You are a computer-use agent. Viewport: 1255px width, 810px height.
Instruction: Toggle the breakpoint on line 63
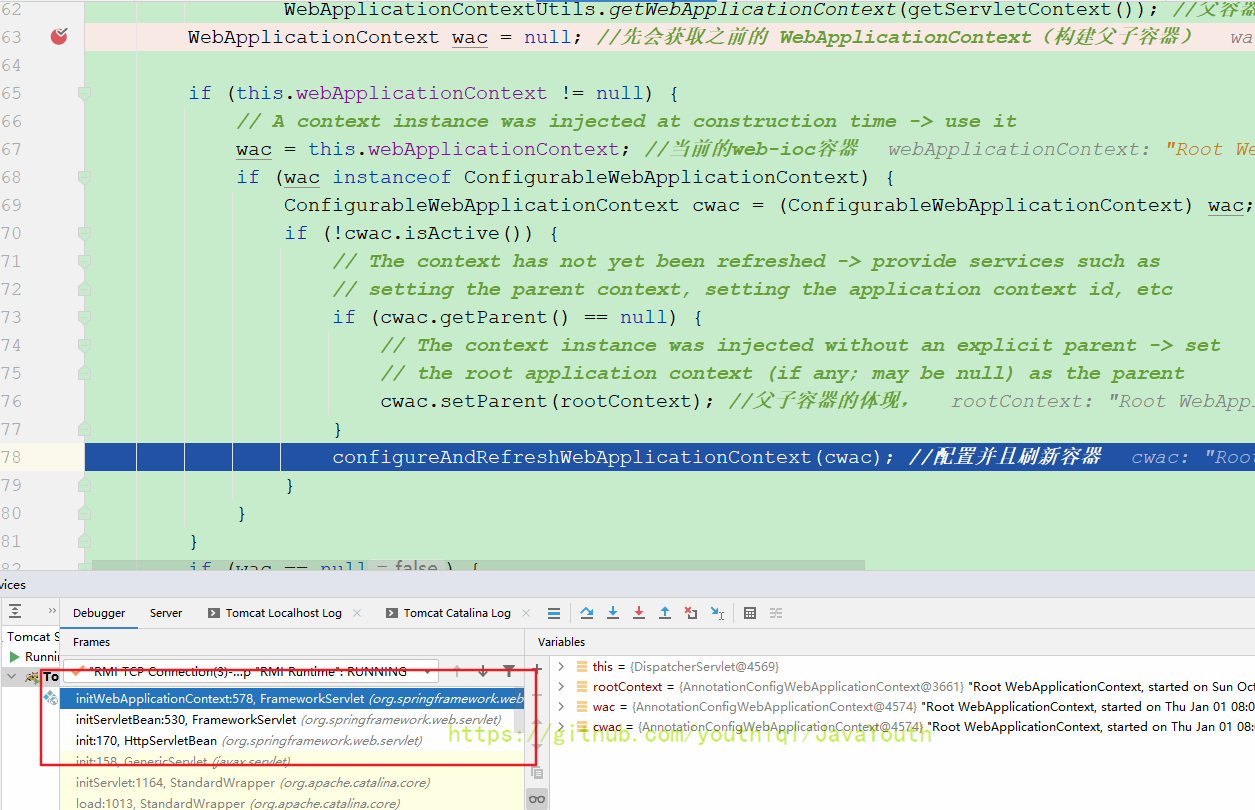tap(60, 37)
